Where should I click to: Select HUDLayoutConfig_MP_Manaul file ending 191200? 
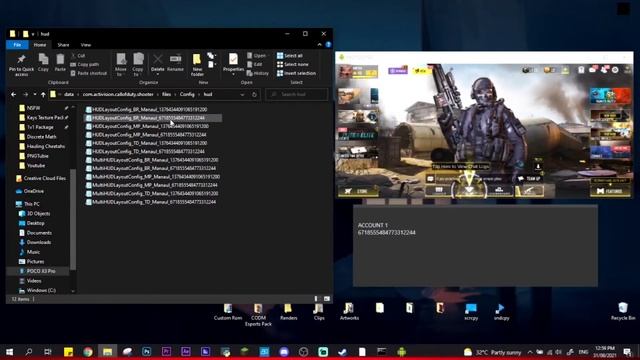tap(147, 126)
